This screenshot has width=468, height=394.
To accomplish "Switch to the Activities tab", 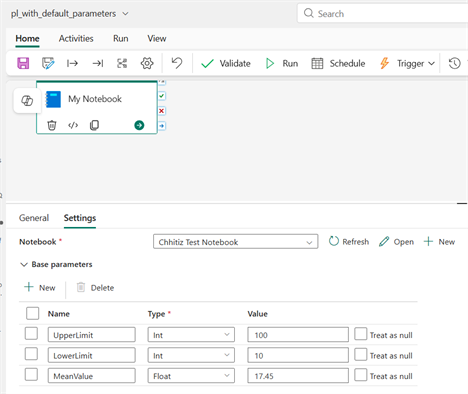I will pyautogui.click(x=76, y=39).
